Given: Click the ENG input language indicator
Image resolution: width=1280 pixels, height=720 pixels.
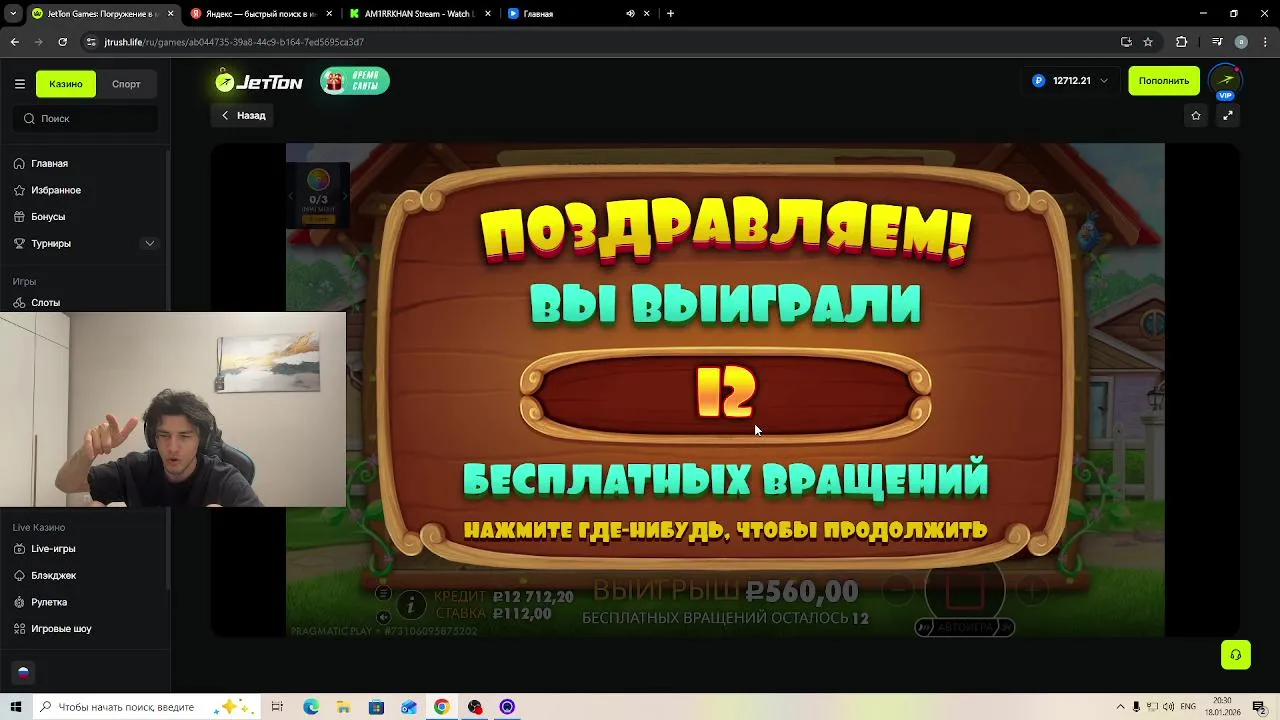Looking at the screenshot, I should click(x=1188, y=707).
